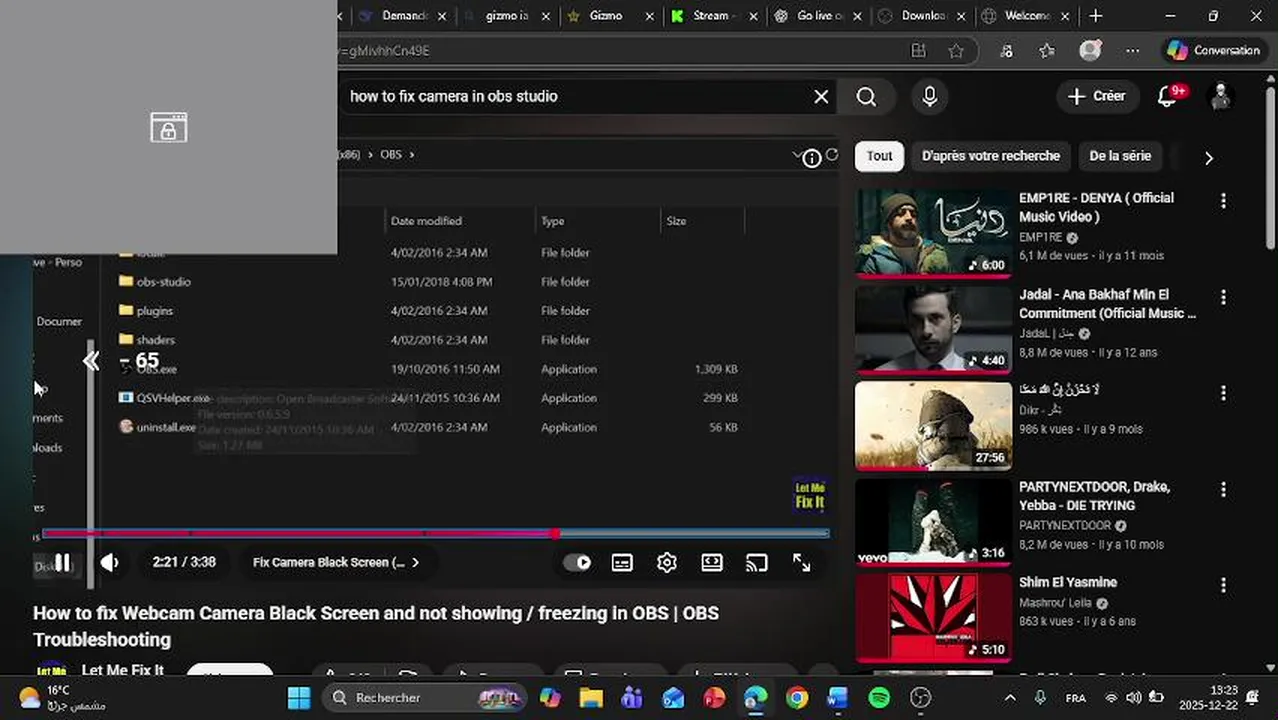The width and height of the screenshot is (1278, 720).
Task: Open Word from taskbar
Action: 838,698
